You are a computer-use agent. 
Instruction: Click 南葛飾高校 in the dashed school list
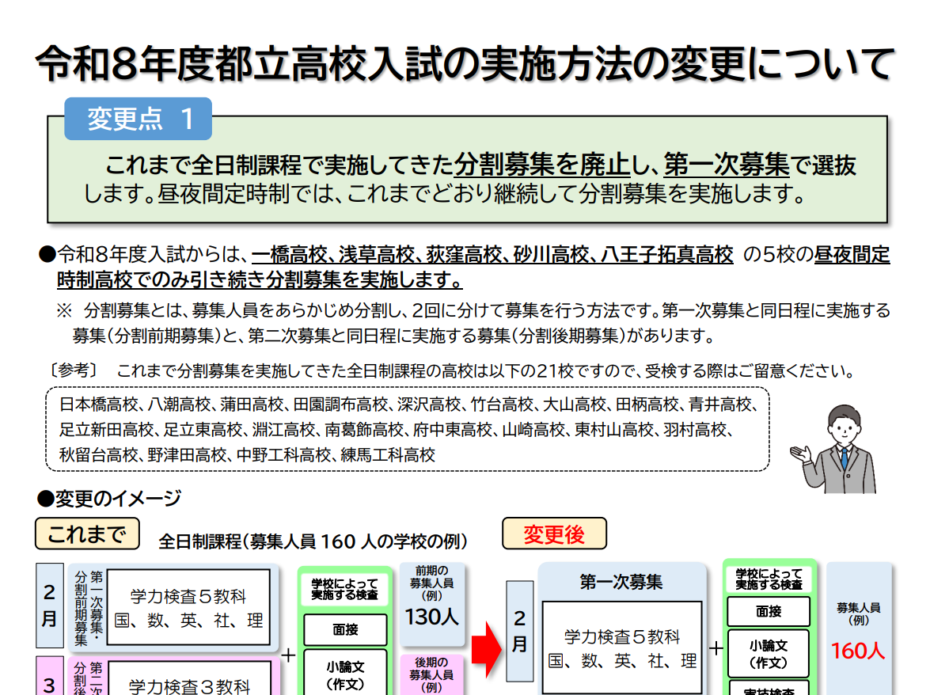tap(364, 430)
